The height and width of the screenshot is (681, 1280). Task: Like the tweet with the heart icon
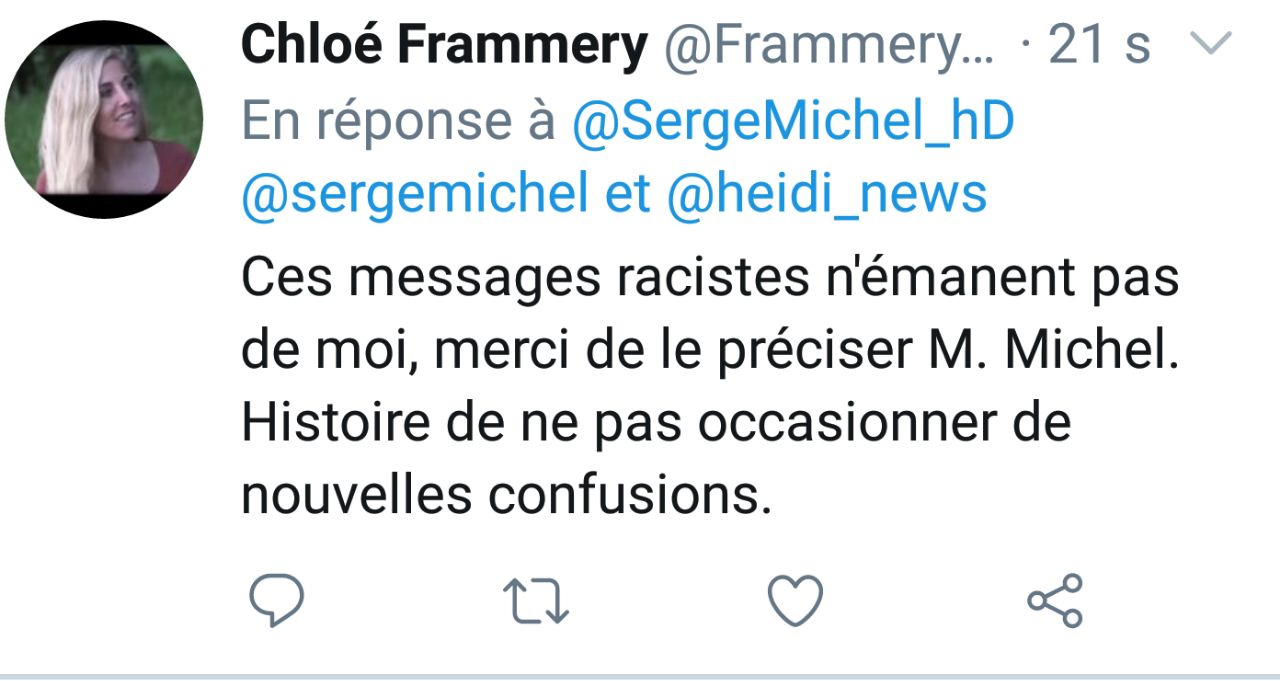[x=795, y=600]
